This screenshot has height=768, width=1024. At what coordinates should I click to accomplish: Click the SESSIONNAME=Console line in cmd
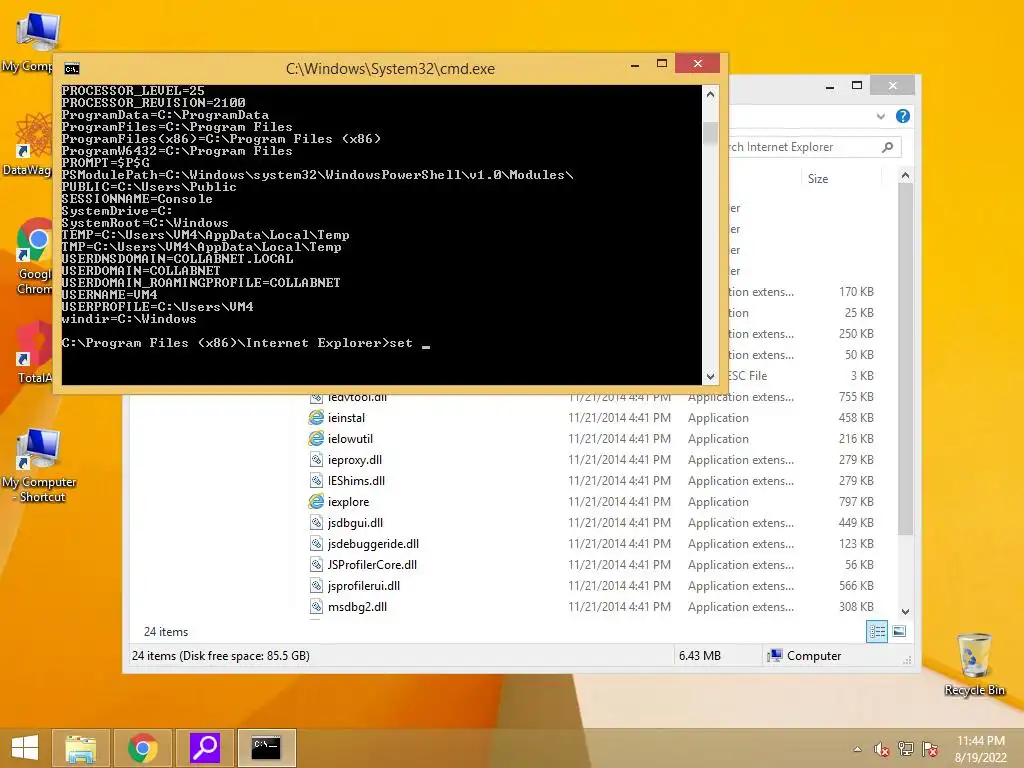pos(137,199)
